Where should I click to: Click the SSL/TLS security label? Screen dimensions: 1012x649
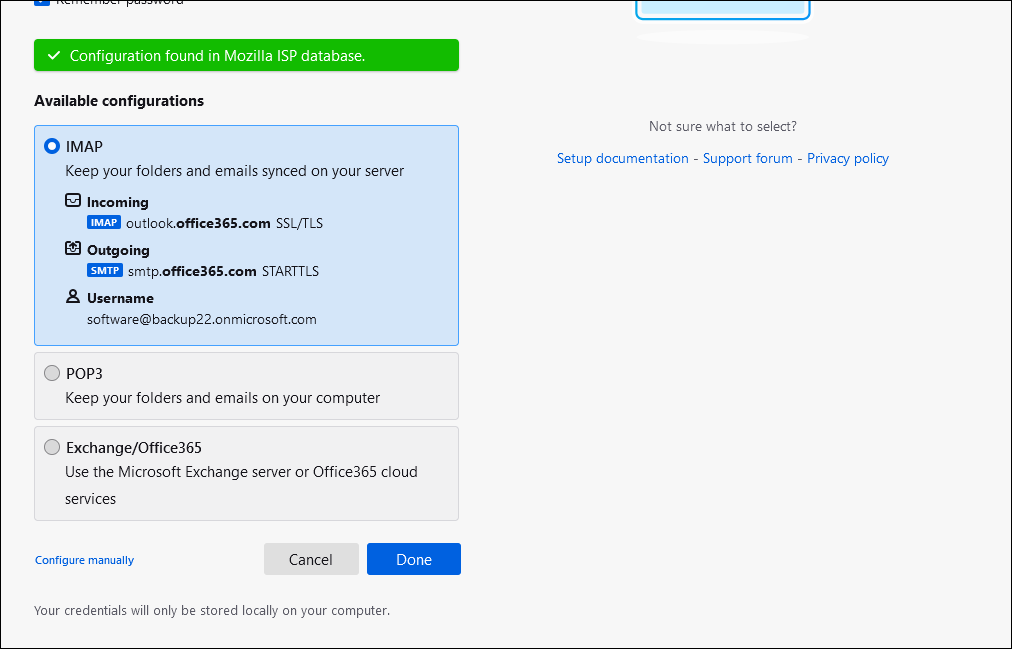point(299,223)
